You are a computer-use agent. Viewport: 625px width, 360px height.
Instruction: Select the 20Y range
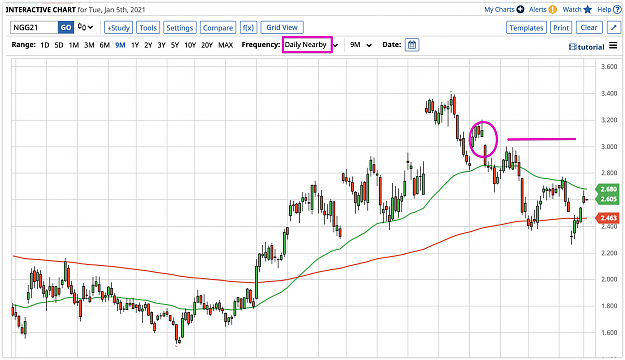point(207,45)
